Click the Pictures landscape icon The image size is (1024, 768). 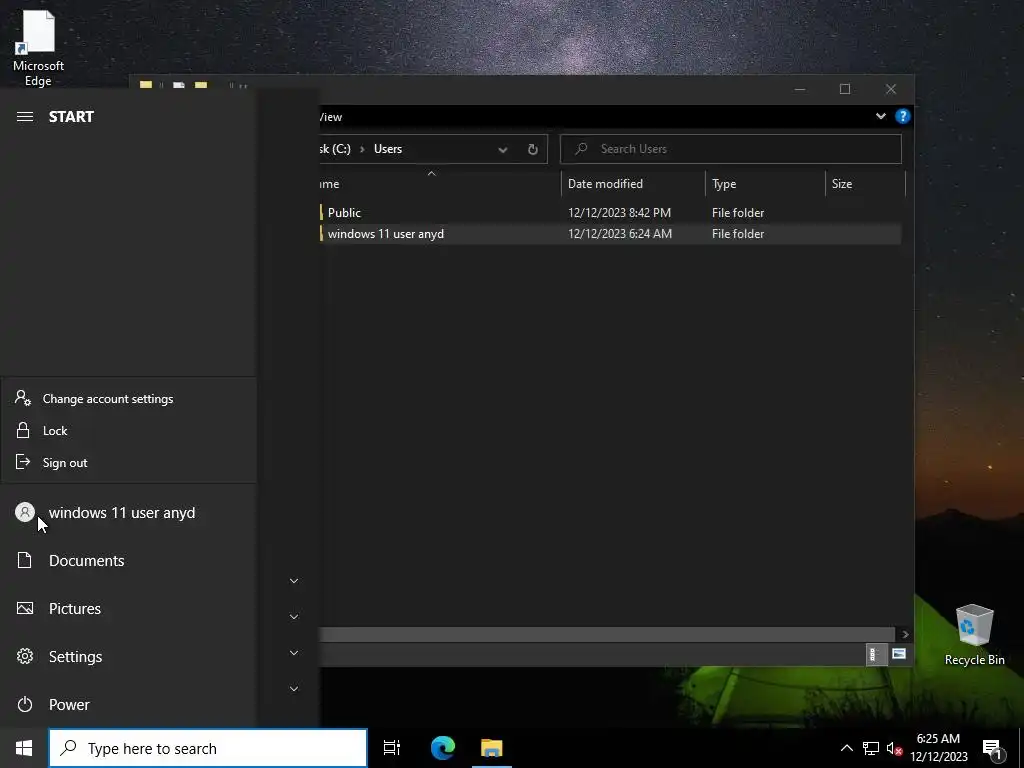tap(25, 608)
